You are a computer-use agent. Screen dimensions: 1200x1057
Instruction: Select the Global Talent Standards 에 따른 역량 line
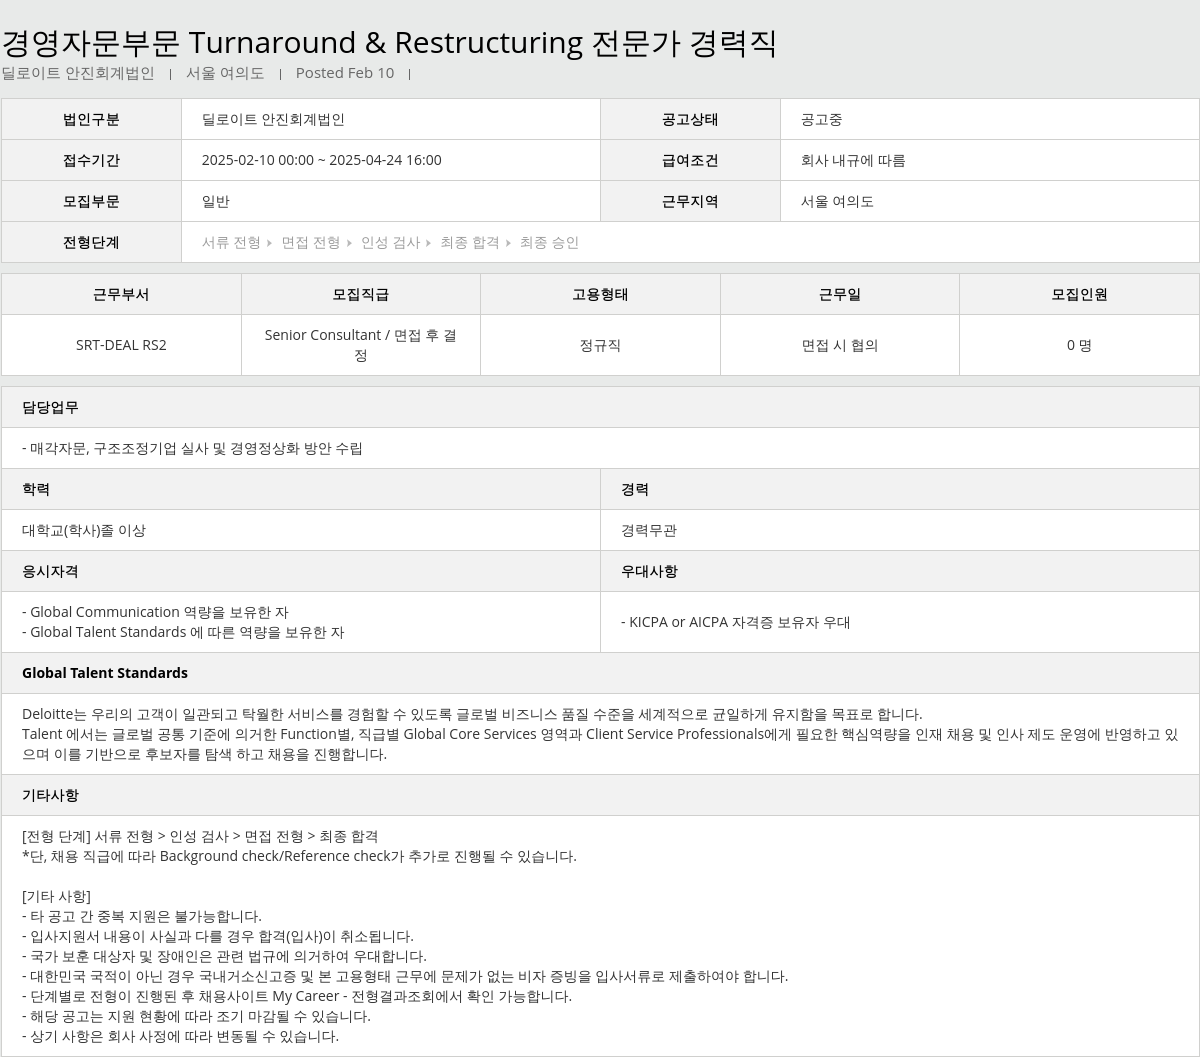click(x=183, y=632)
